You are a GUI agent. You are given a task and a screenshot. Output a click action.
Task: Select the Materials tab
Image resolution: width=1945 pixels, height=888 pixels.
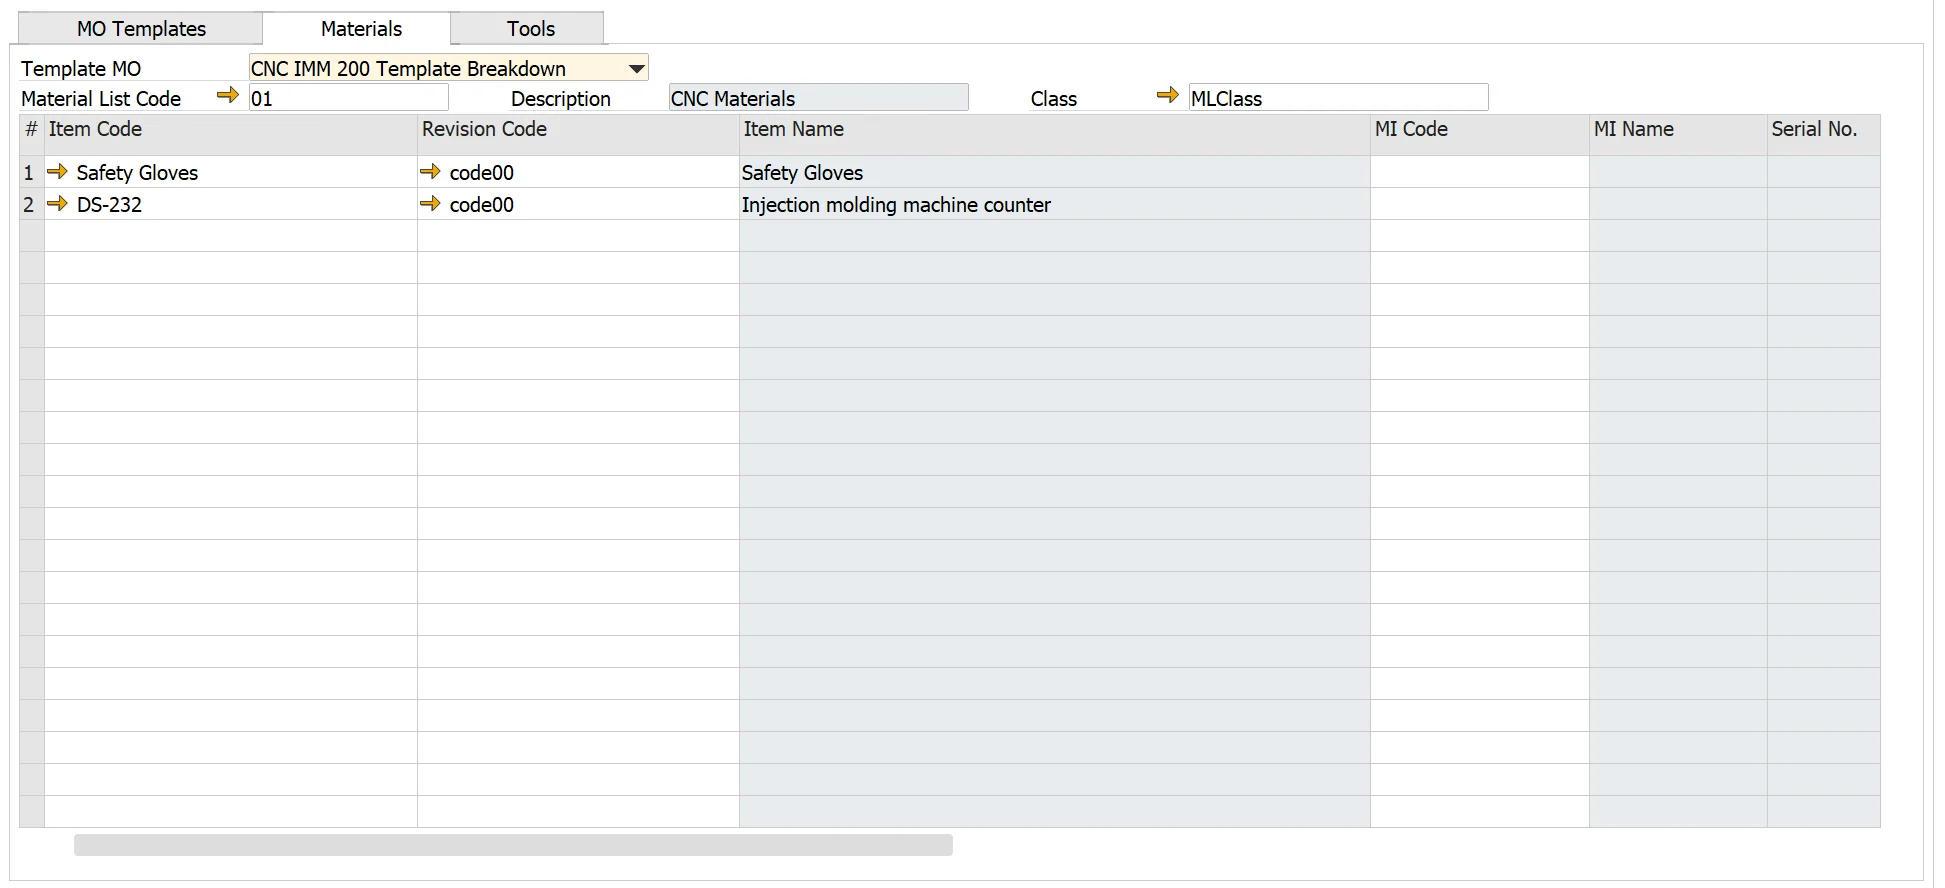click(361, 29)
